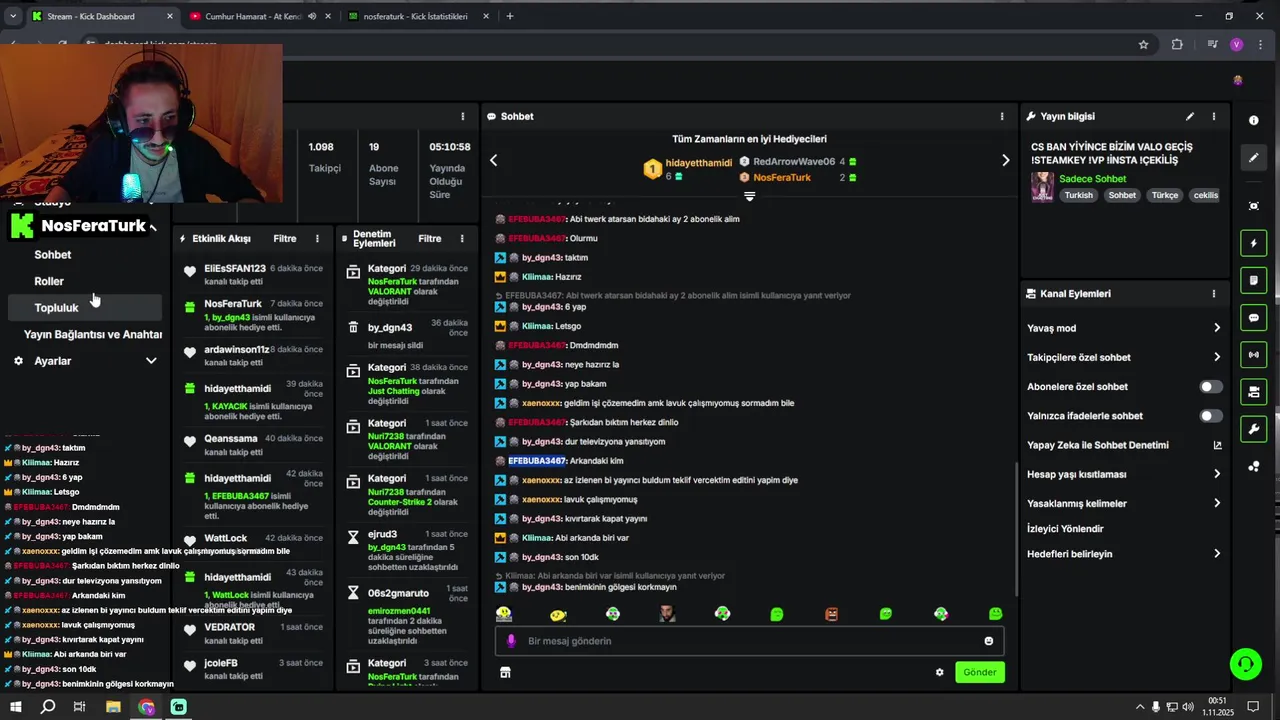
Task: Click the Gönder send button
Action: pyautogui.click(x=979, y=672)
